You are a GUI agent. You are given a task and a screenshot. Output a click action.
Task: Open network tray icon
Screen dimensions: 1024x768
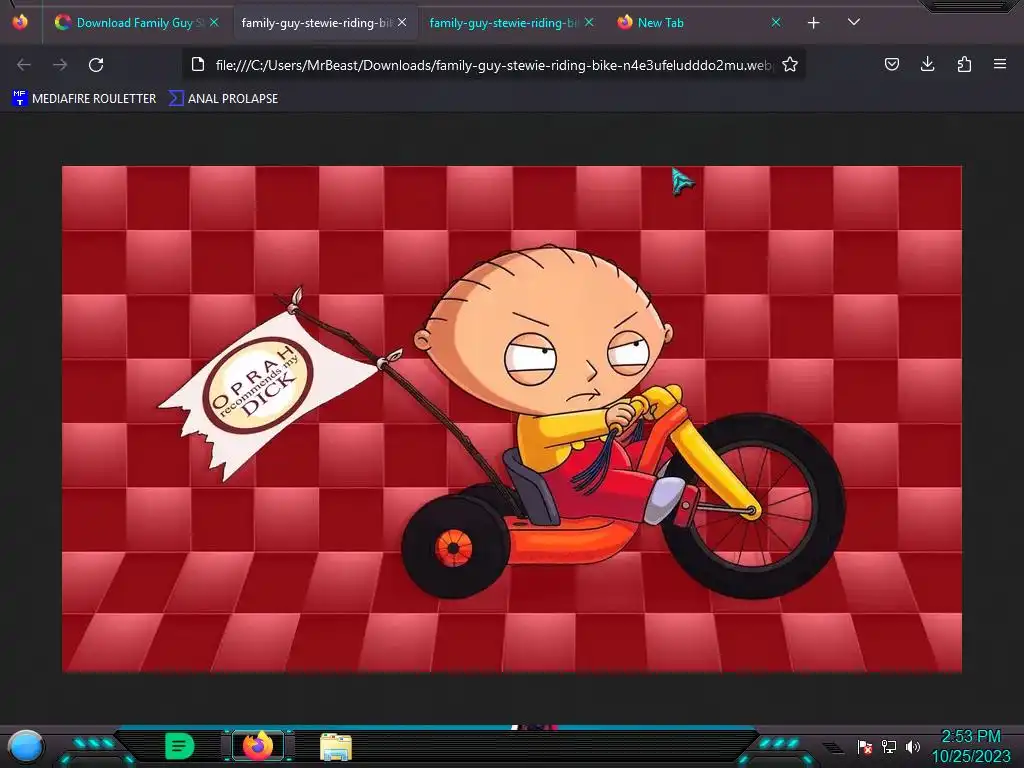coord(889,746)
